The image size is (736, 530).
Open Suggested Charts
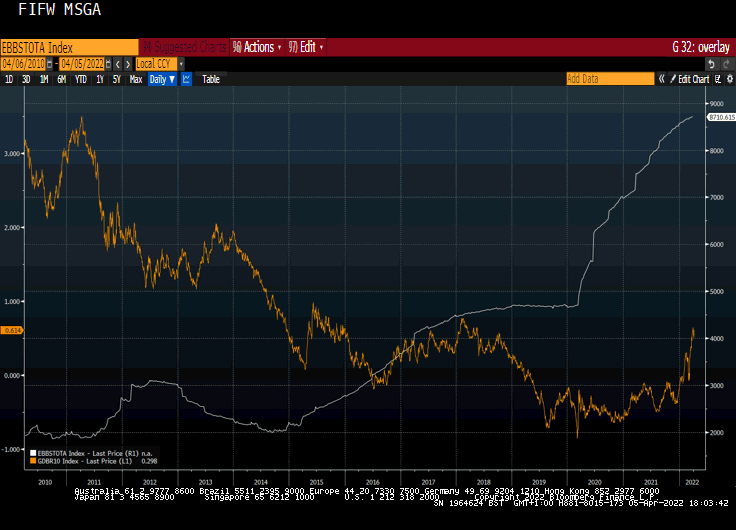tap(184, 47)
